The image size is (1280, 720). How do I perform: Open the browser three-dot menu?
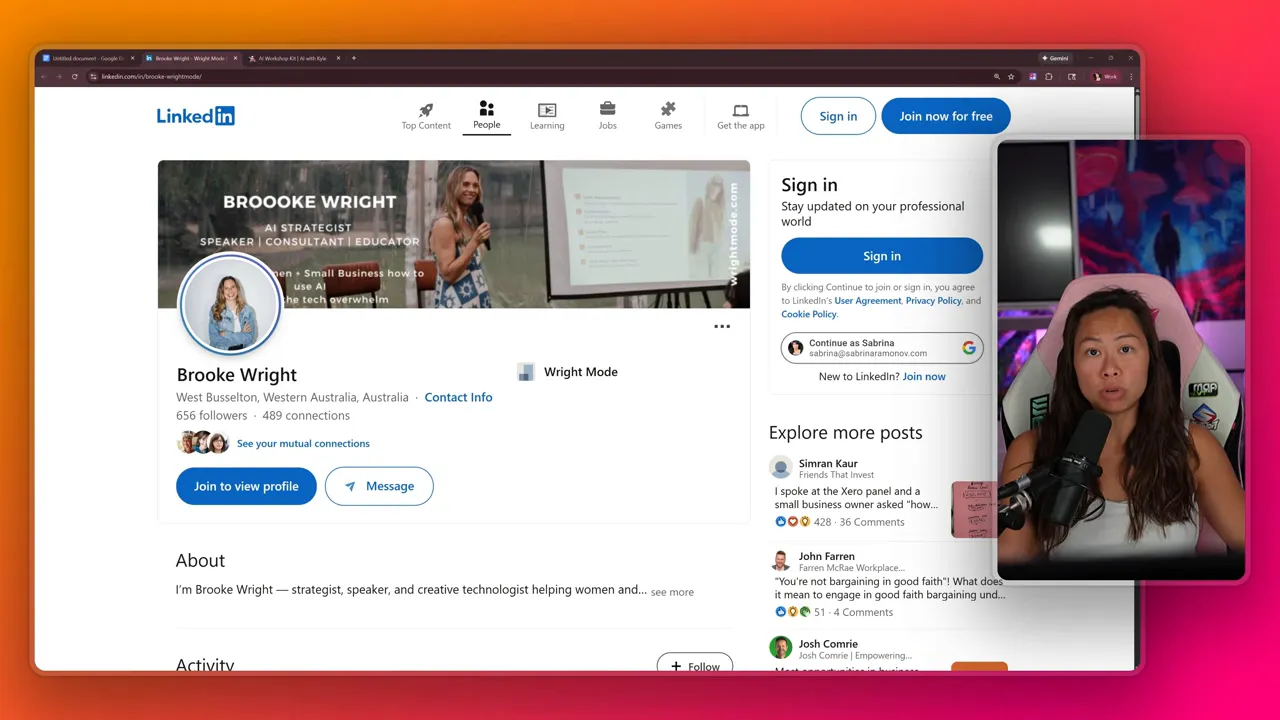pyautogui.click(x=1131, y=76)
